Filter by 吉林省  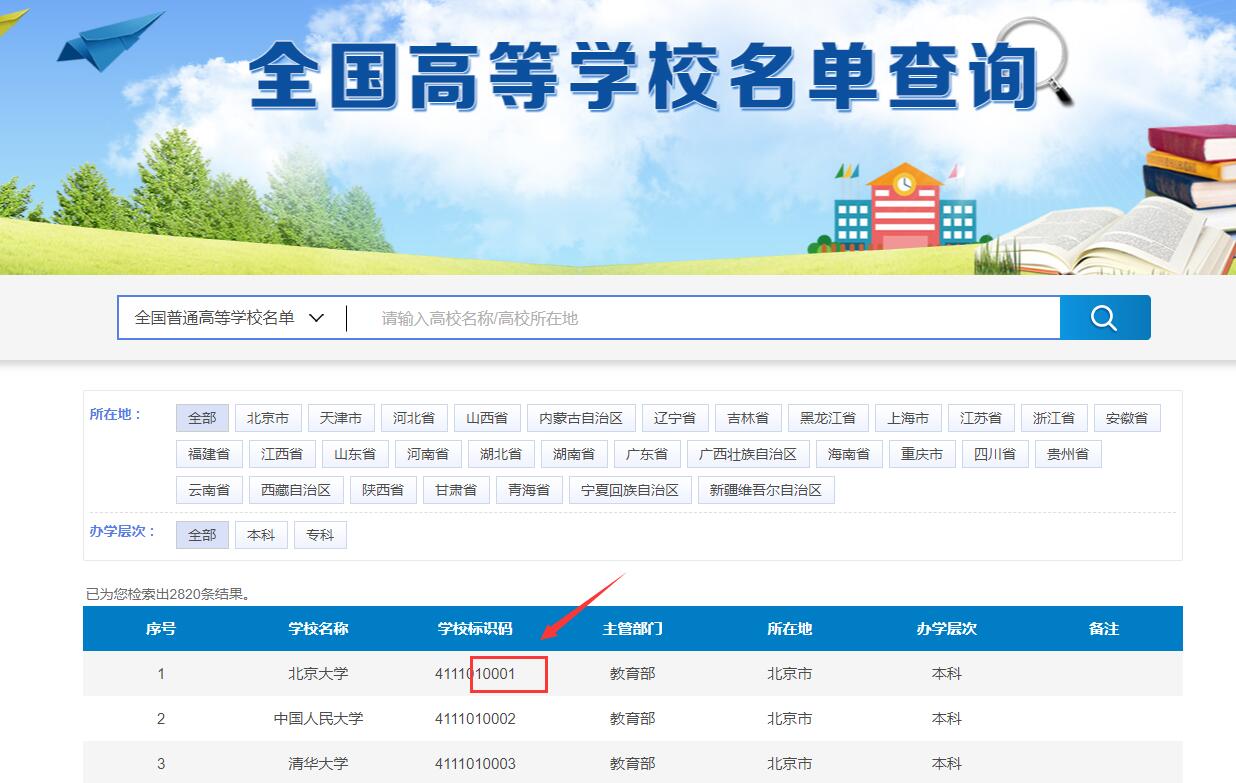748,418
